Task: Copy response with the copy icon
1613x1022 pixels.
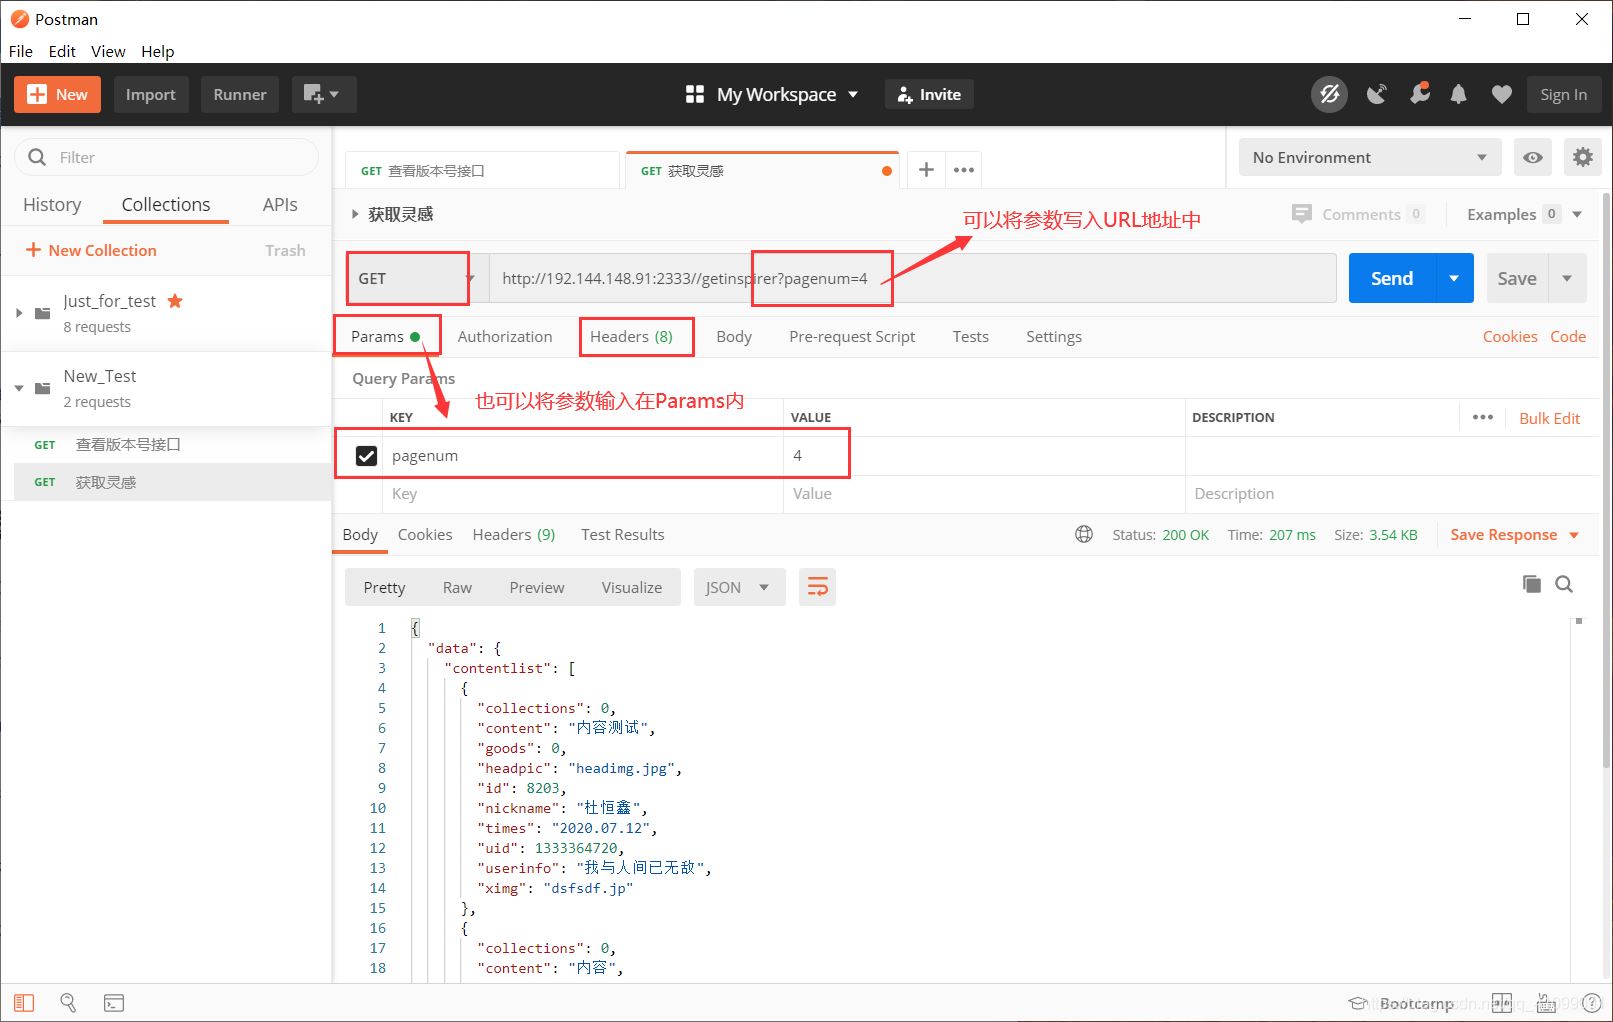Action: coord(1531,584)
